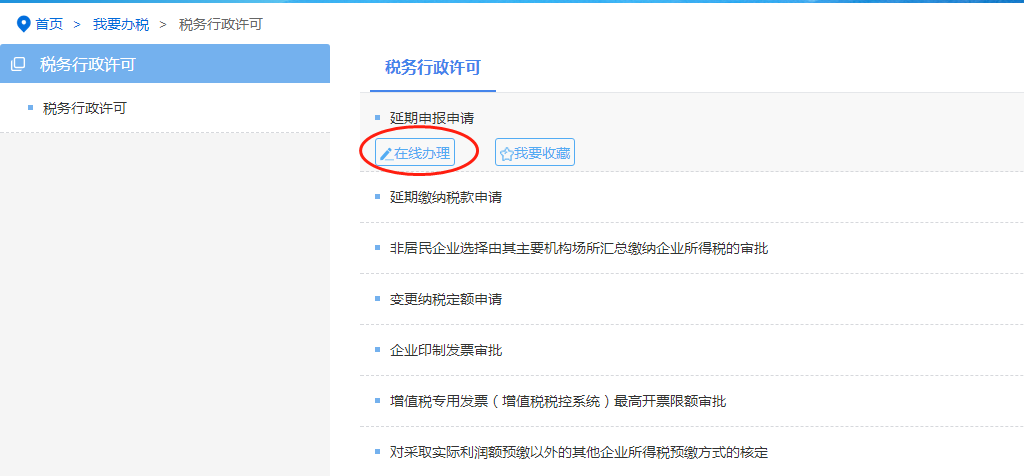Viewport: 1024px width, 476px height.
Task: Click the copy icon in sidebar header
Action: point(18,64)
